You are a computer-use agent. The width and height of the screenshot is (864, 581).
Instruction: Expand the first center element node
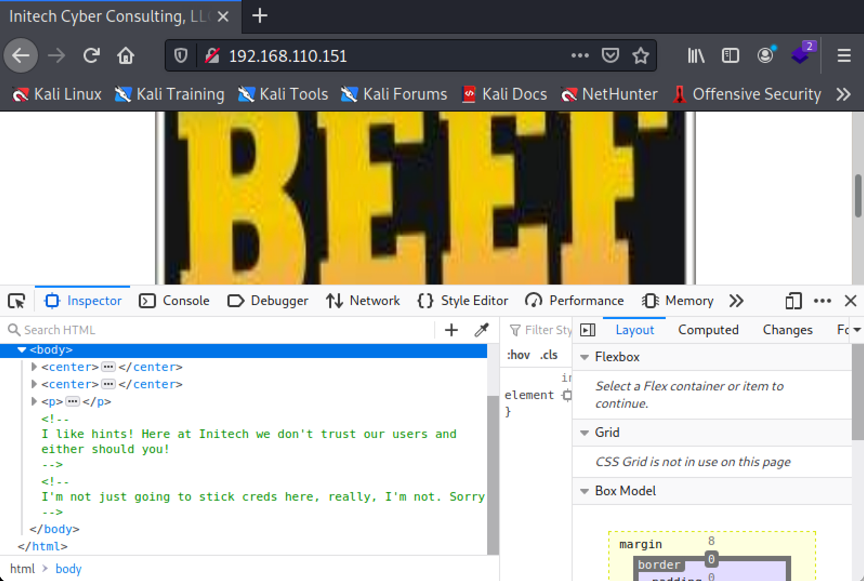coord(35,367)
